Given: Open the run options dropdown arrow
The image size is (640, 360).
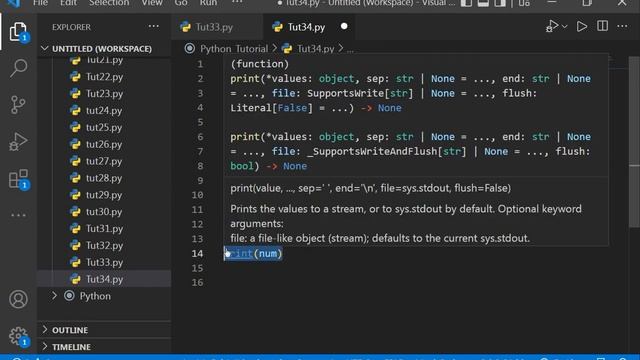Looking at the screenshot, I should 564,27.
